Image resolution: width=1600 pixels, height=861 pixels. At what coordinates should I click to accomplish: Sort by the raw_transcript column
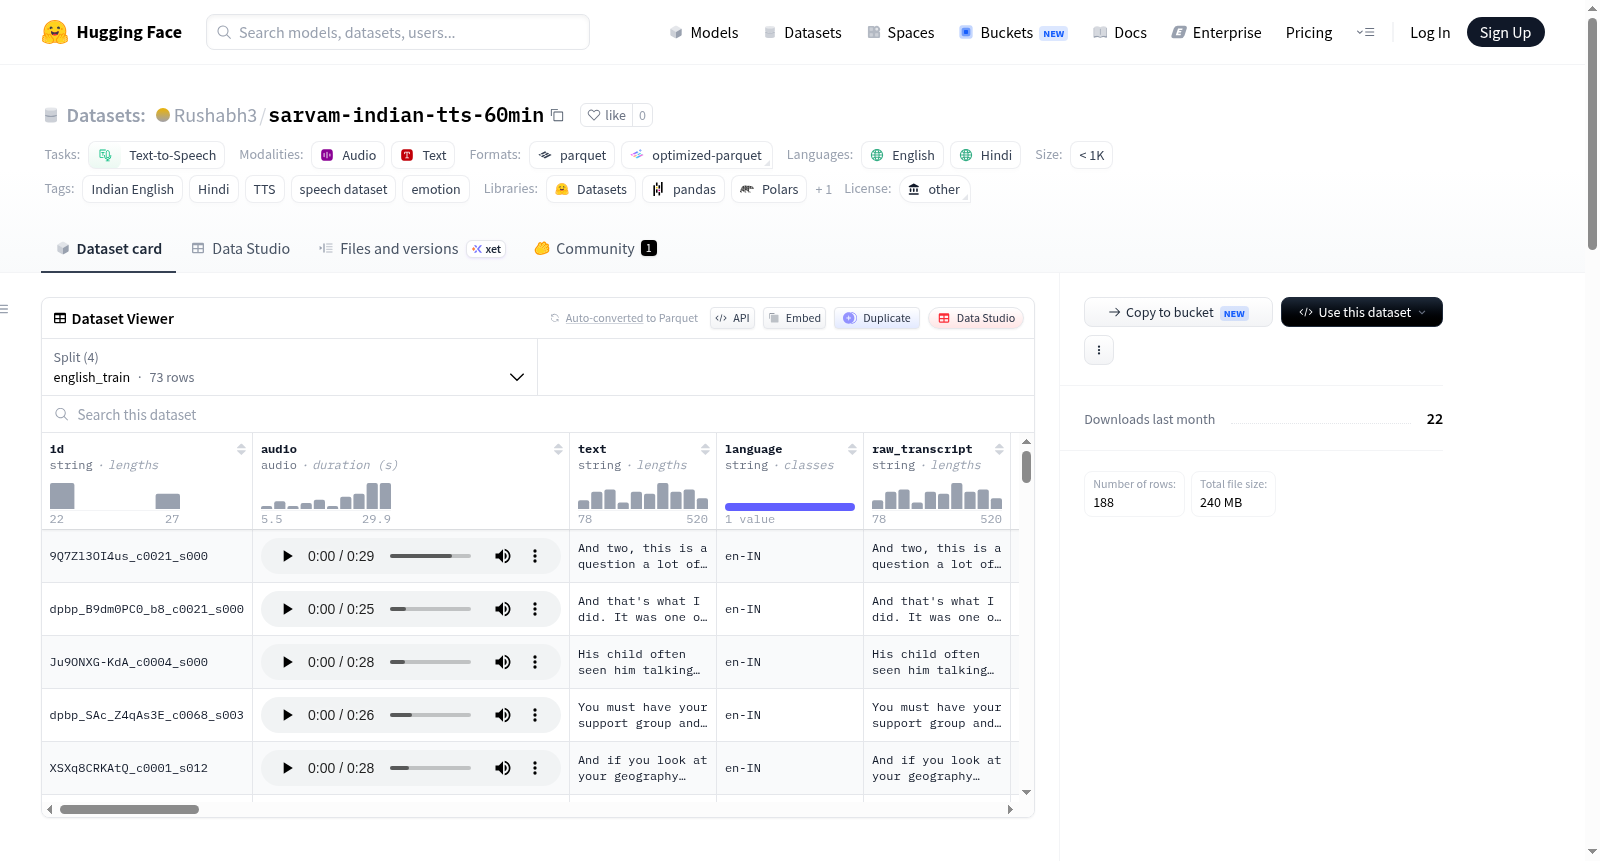999,449
